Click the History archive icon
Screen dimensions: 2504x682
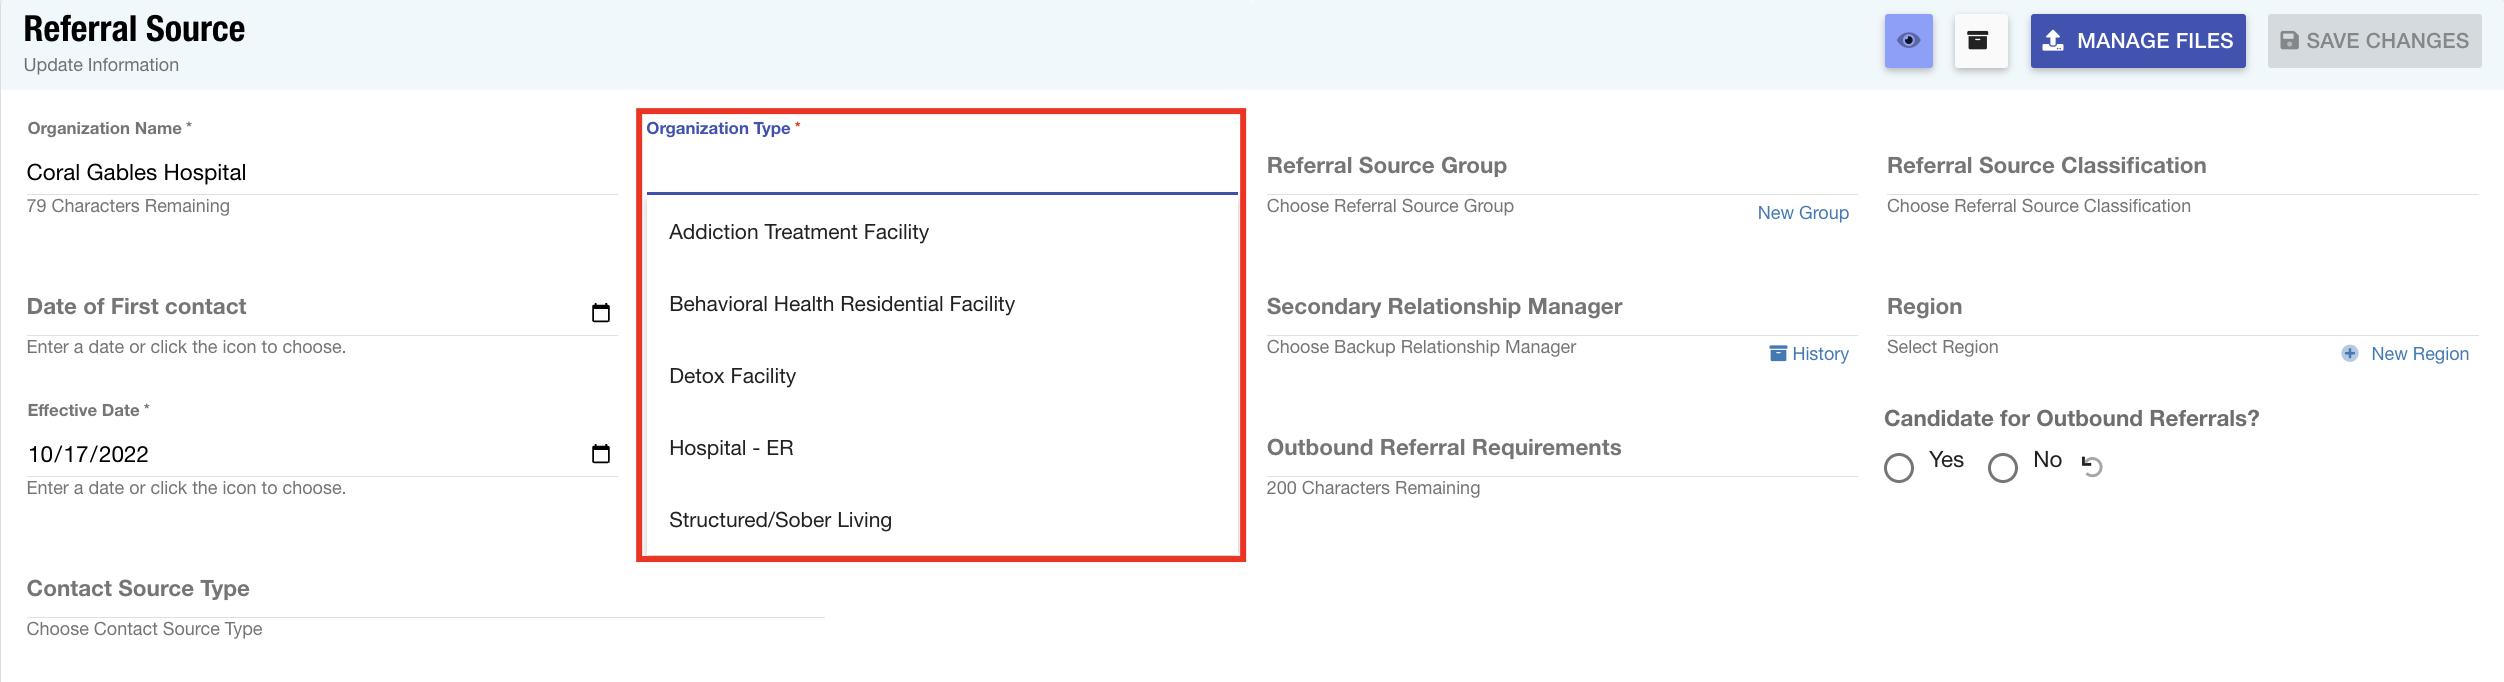pos(1778,354)
